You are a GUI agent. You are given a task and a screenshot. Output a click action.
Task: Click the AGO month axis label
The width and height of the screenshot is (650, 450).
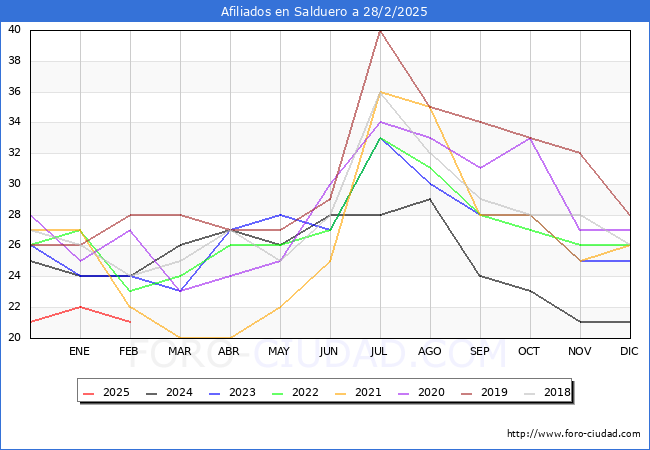429,351
